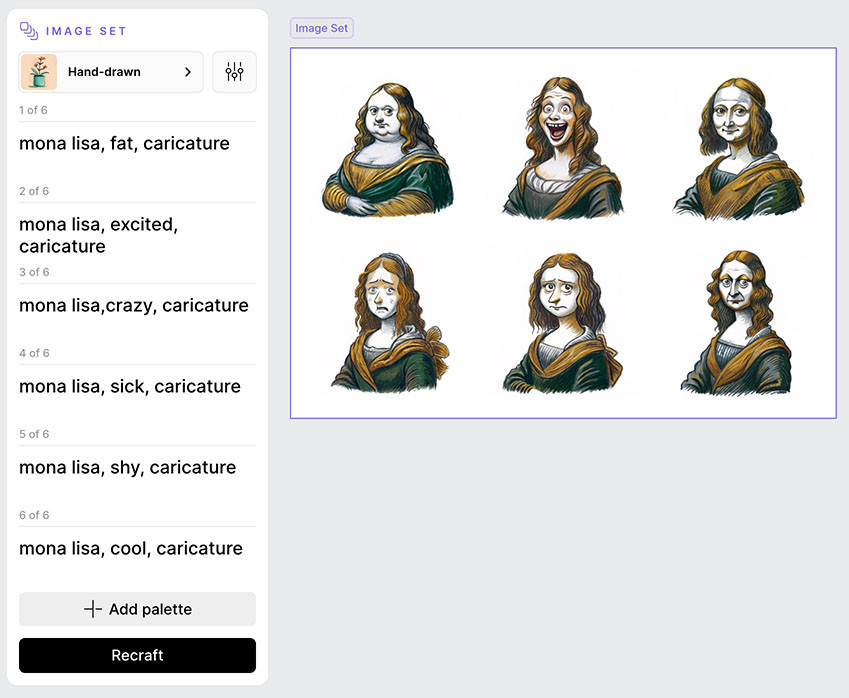This screenshot has height=698, width=849.
Task: Edit the "mona lisa,crazy, caricature" prompt
Action: (x=134, y=305)
